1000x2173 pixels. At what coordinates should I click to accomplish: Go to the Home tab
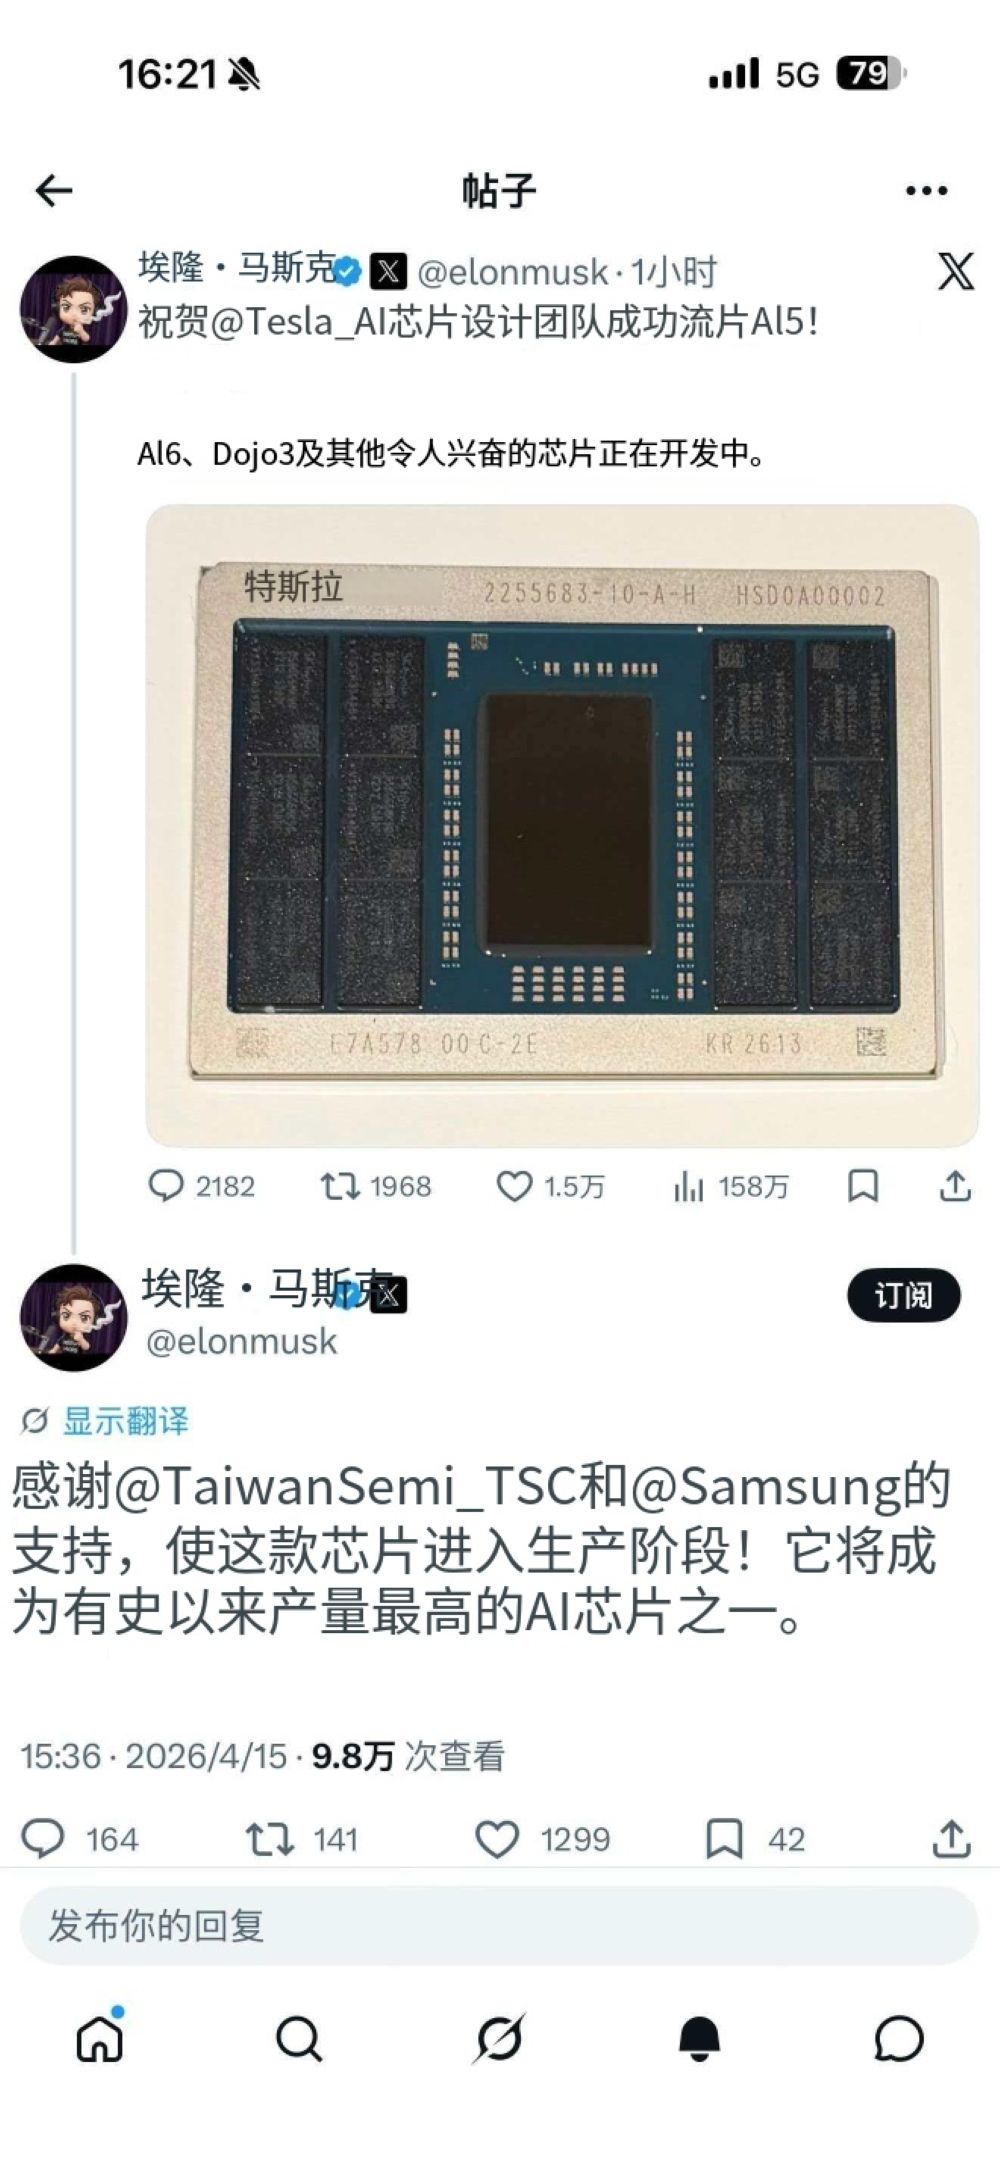[100, 2038]
